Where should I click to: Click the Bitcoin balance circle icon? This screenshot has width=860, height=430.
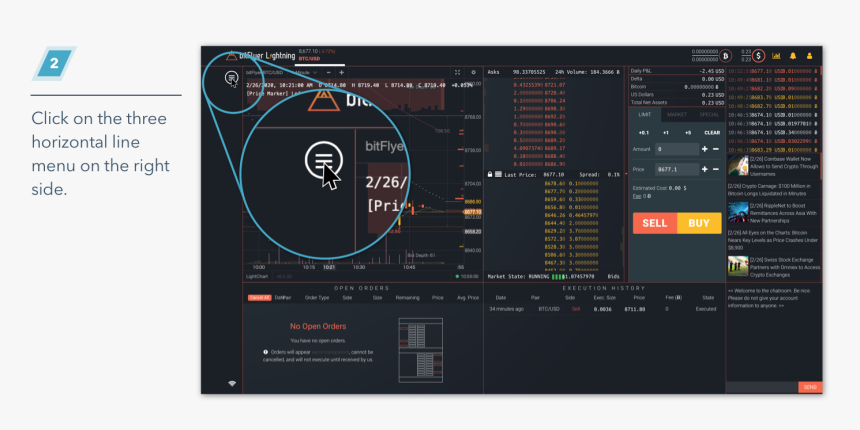point(727,55)
